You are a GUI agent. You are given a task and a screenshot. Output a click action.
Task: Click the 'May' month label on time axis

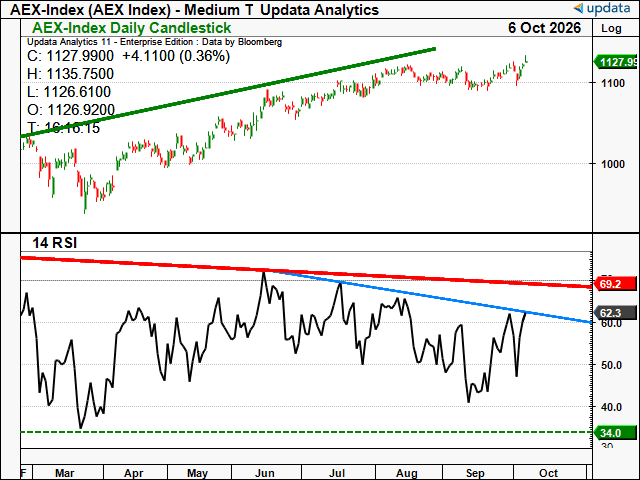(198, 473)
